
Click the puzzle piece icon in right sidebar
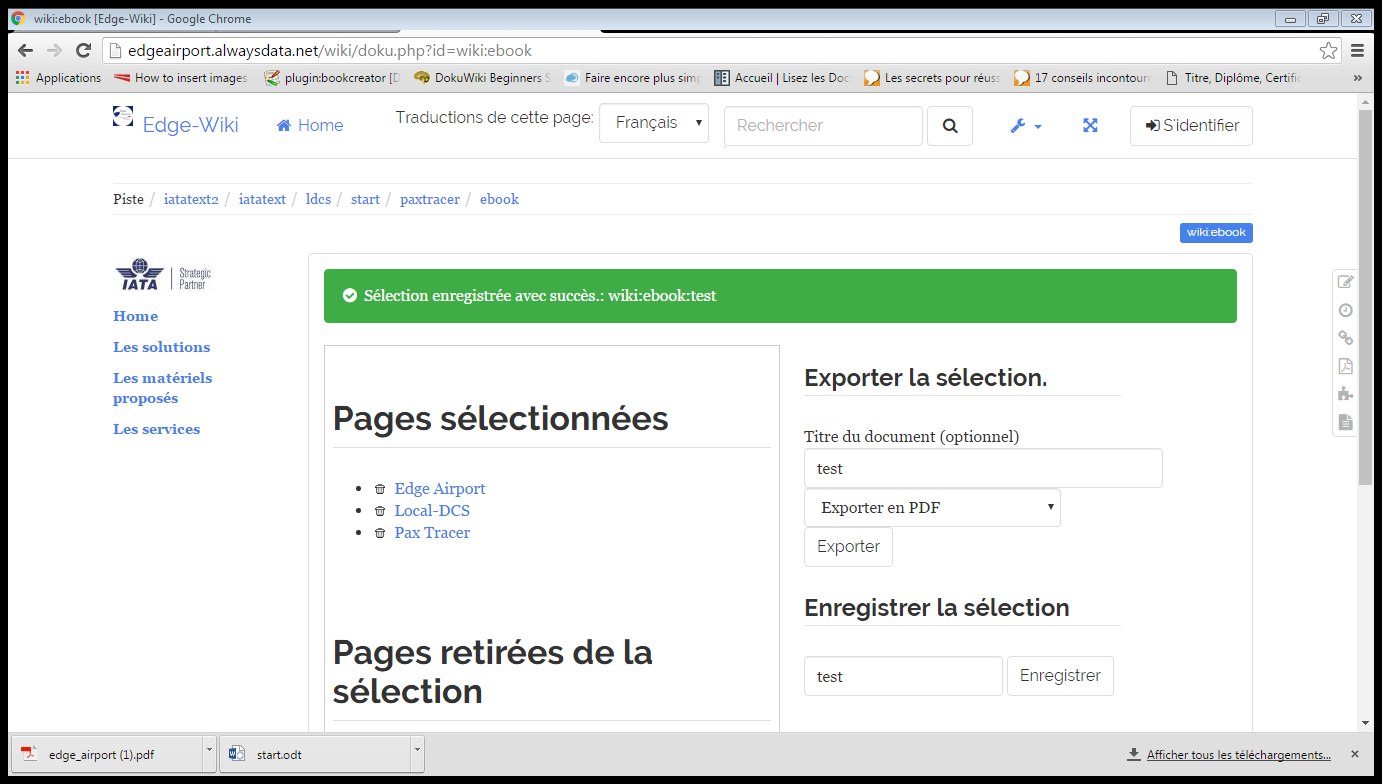(1346, 394)
